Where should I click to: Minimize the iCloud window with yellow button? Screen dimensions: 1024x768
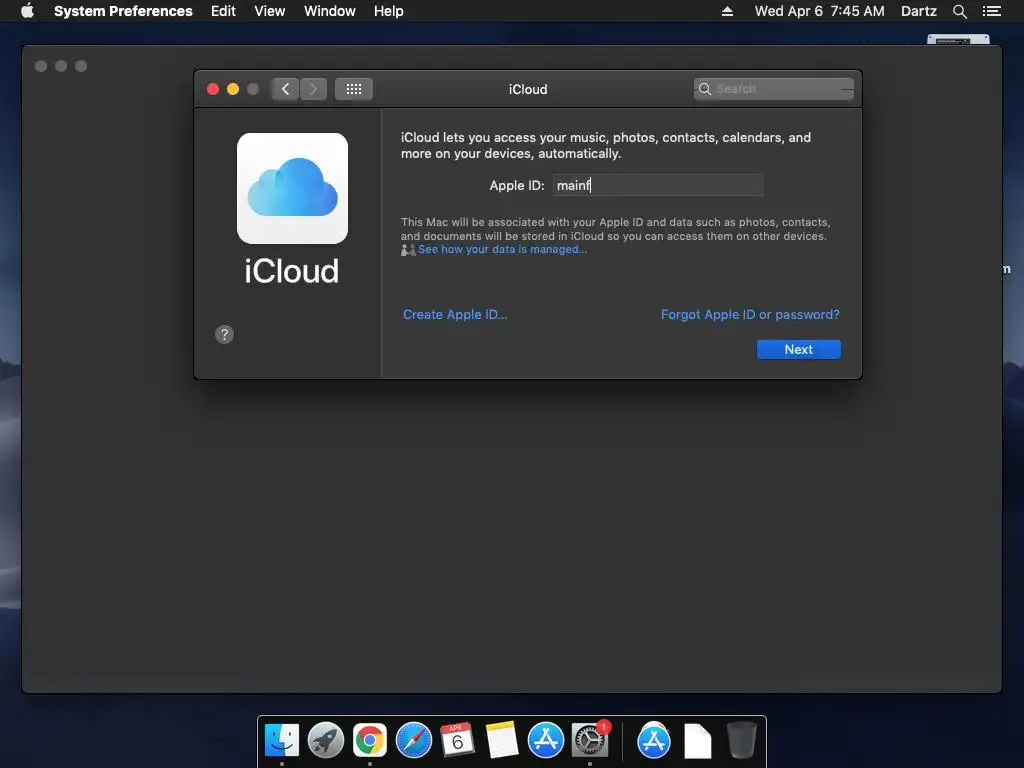coord(232,89)
